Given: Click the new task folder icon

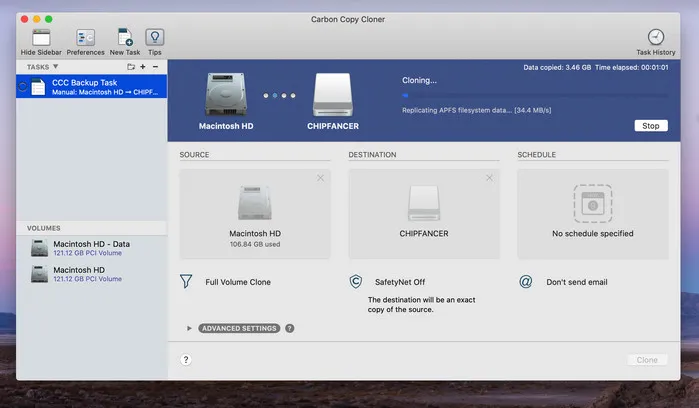Looking at the screenshot, I should pos(131,67).
